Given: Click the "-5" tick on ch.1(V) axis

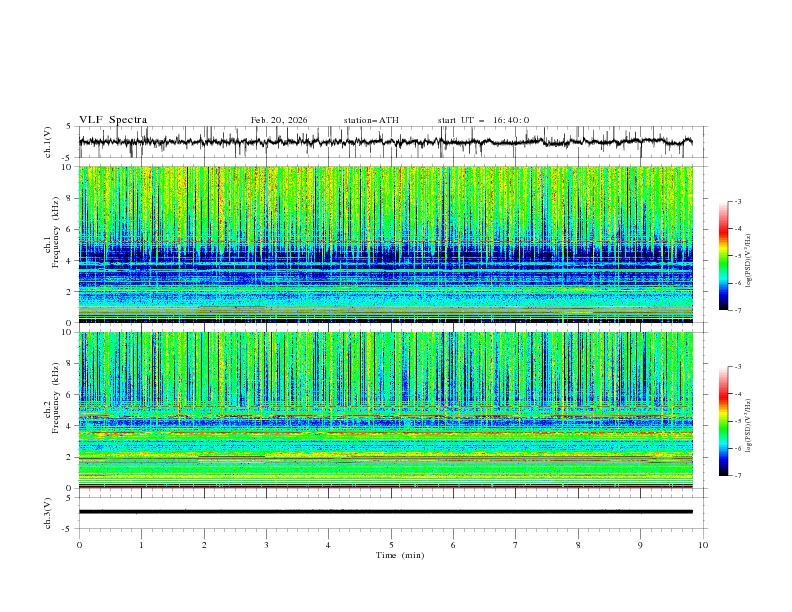Looking at the screenshot, I should [x=68, y=158].
